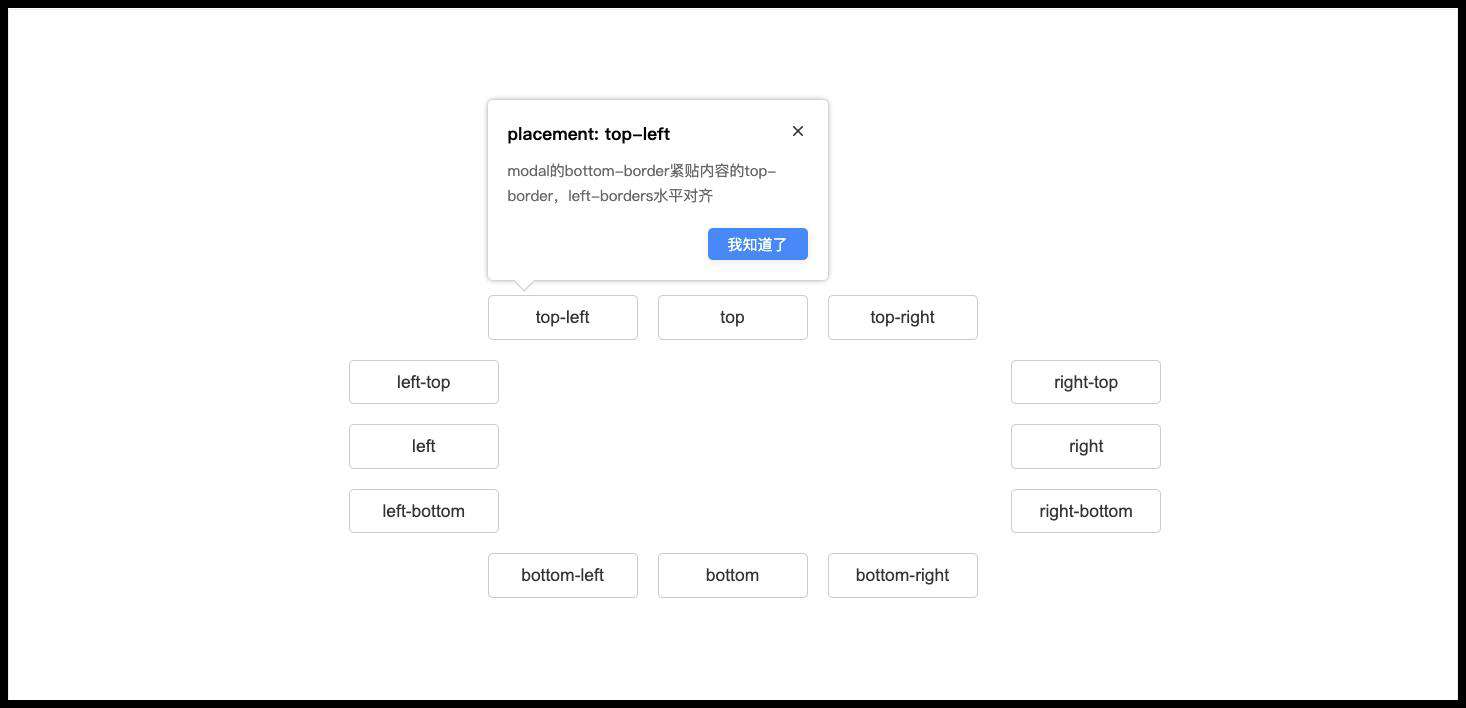Click the right placement button
Image resolution: width=1466 pixels, height=708 pixels.
(x=1086, y=446)
